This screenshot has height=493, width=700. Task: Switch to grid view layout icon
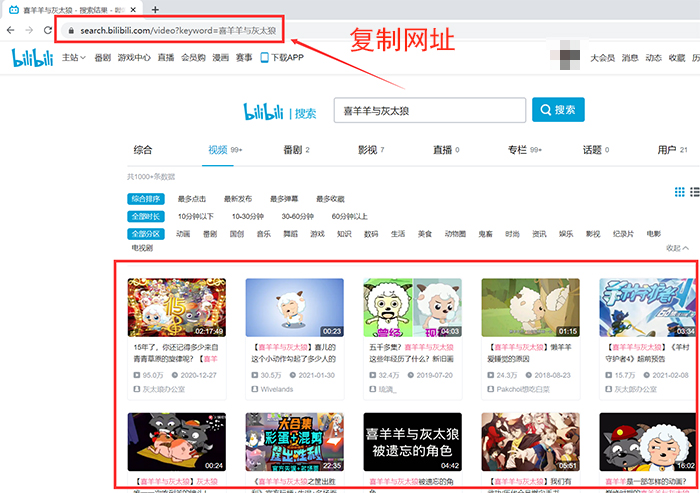pyautogui.click(x=679, y=192)
